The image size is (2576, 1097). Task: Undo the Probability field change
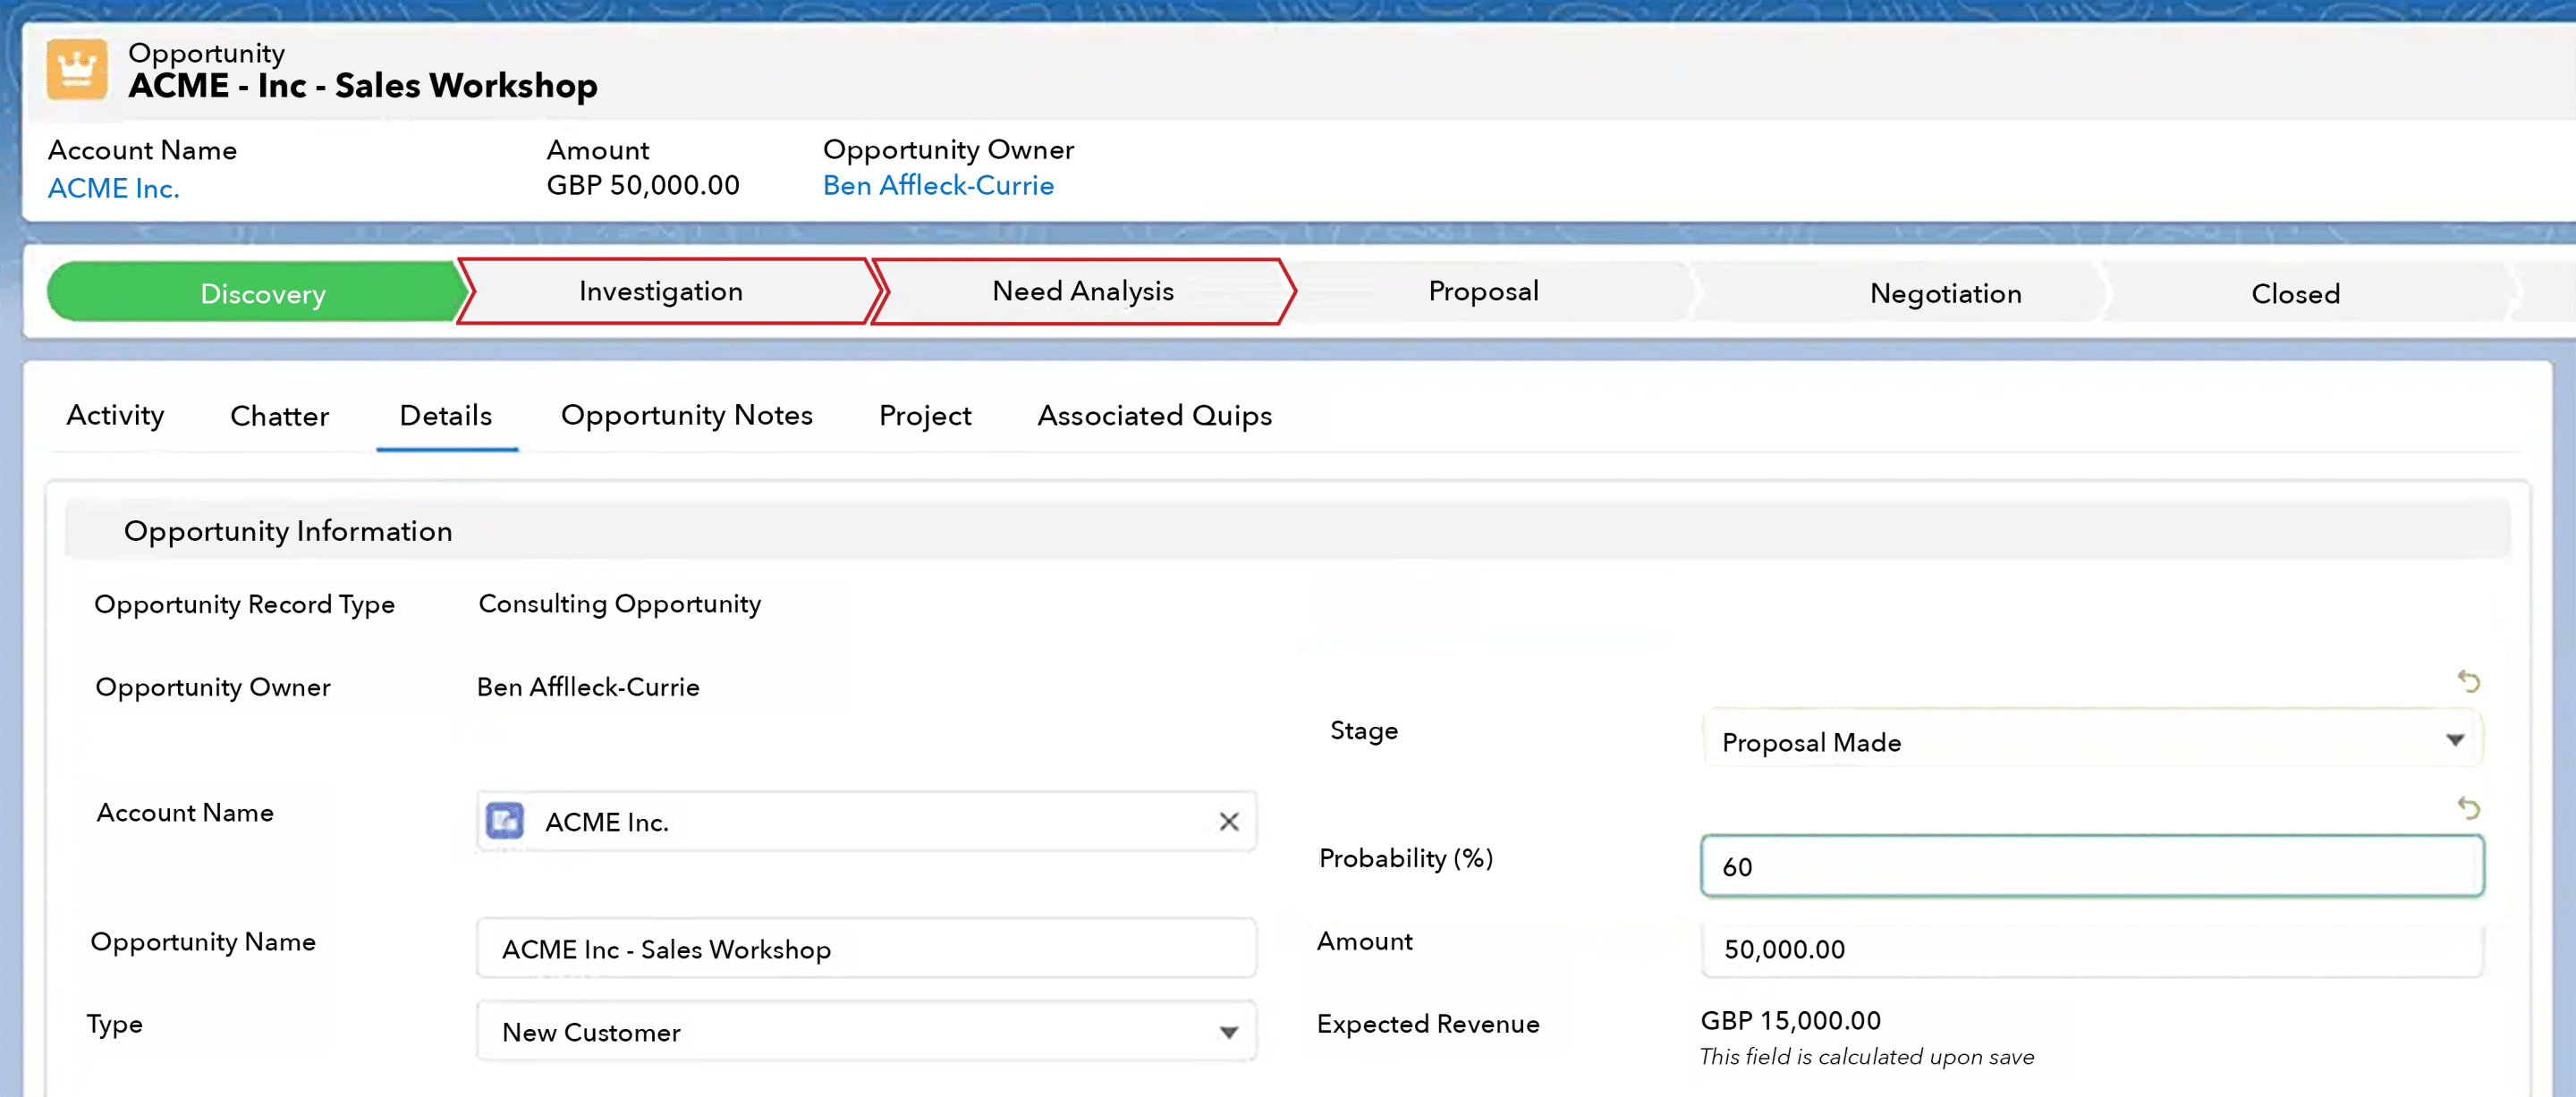(2468, 807)
